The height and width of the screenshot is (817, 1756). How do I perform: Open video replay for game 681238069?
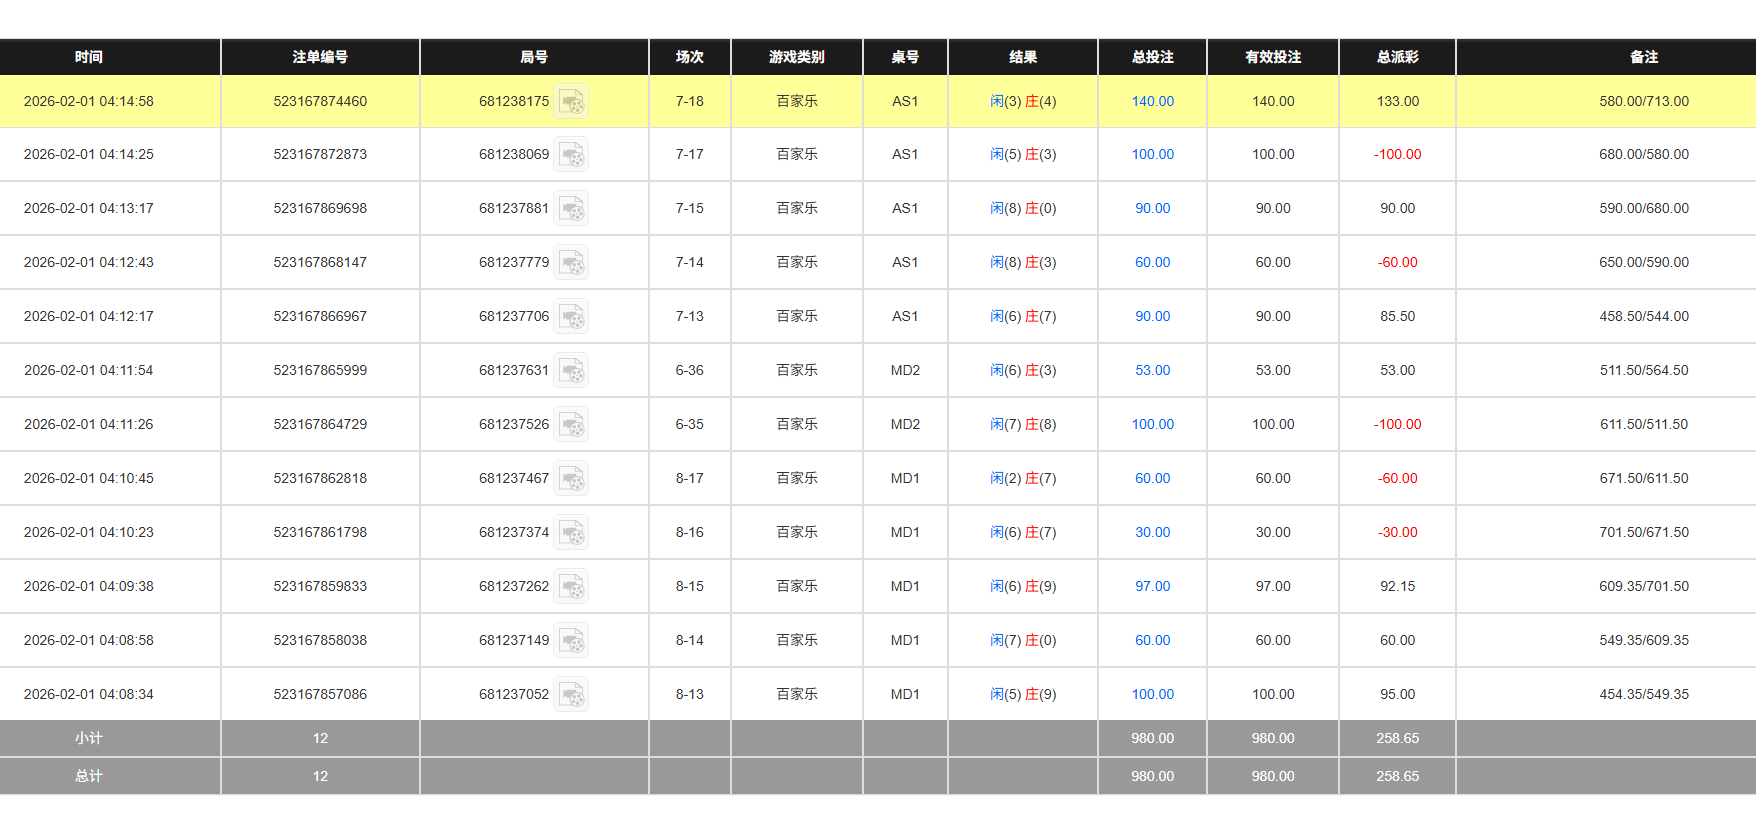[571, 154]
